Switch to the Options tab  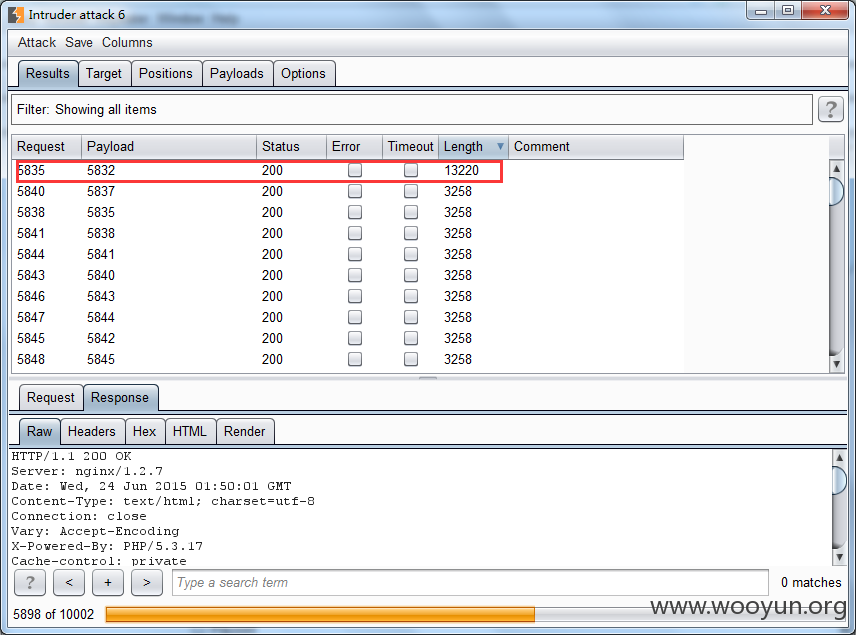click(303, 74)
